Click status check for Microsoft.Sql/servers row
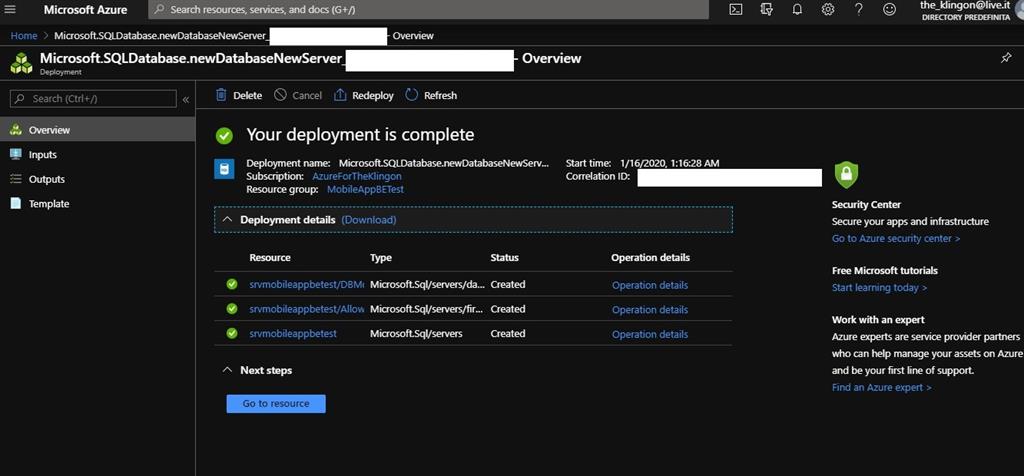 pos(232,333)
